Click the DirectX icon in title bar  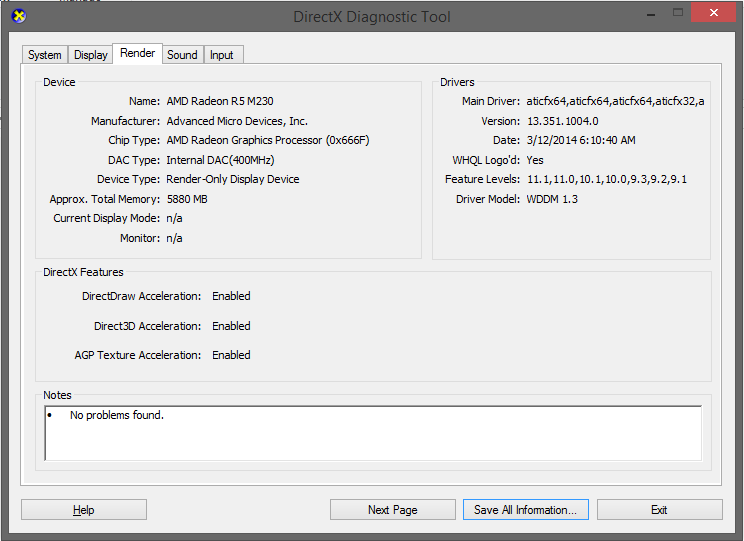(15, 16)
